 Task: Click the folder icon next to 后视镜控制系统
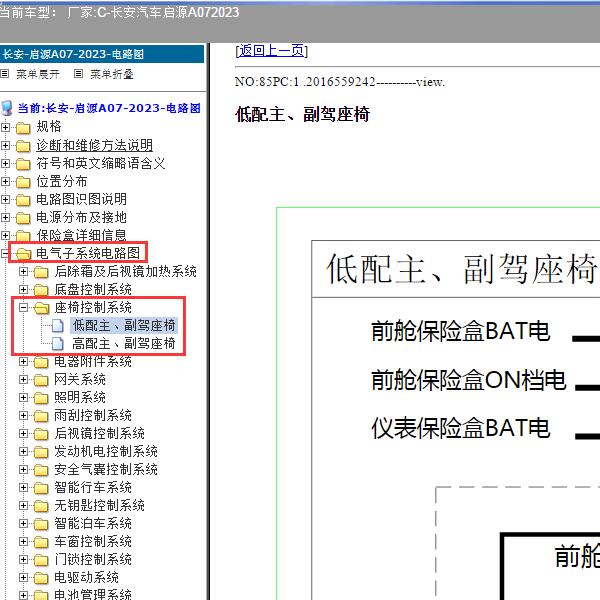[x=41, y=434]
